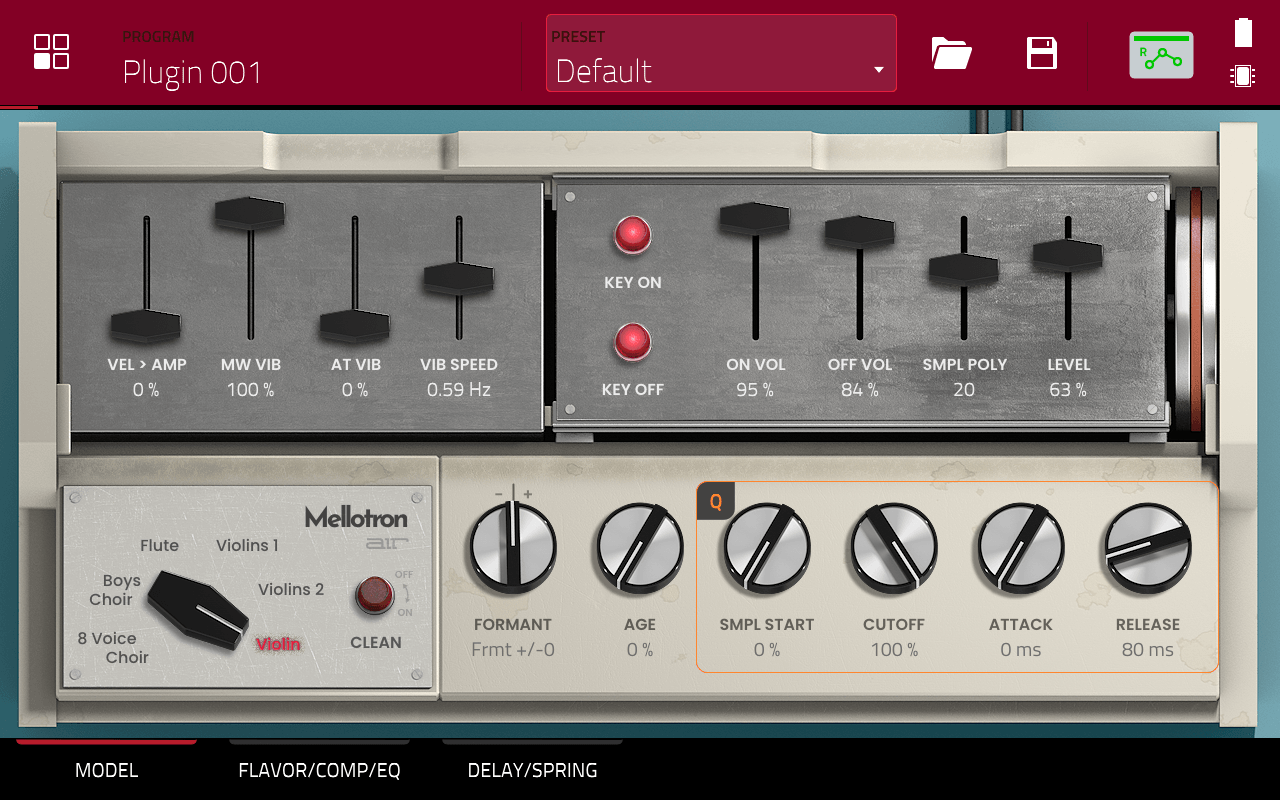Toggle the KEY ON red light
The width and height of the screenshot is (1280, 800).
632,236
